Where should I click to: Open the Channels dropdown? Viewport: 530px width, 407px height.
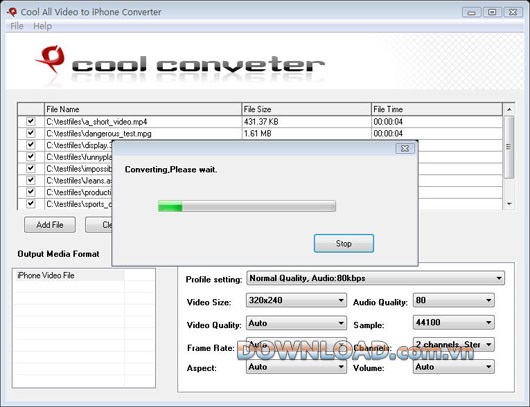point(454,344)
